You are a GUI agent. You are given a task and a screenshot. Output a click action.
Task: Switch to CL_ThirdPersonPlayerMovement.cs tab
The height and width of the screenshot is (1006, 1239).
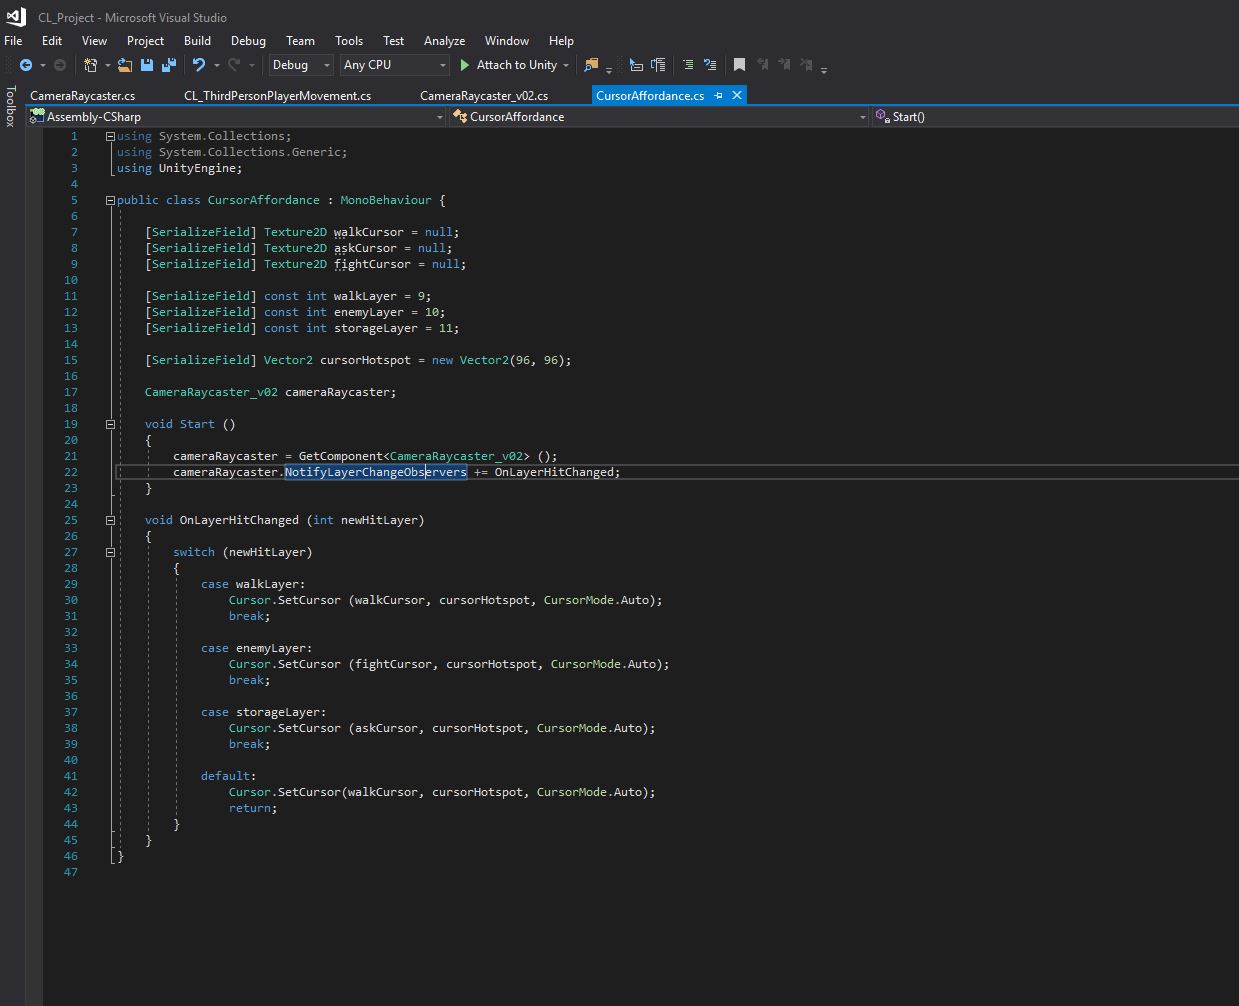tap(277, 96)
